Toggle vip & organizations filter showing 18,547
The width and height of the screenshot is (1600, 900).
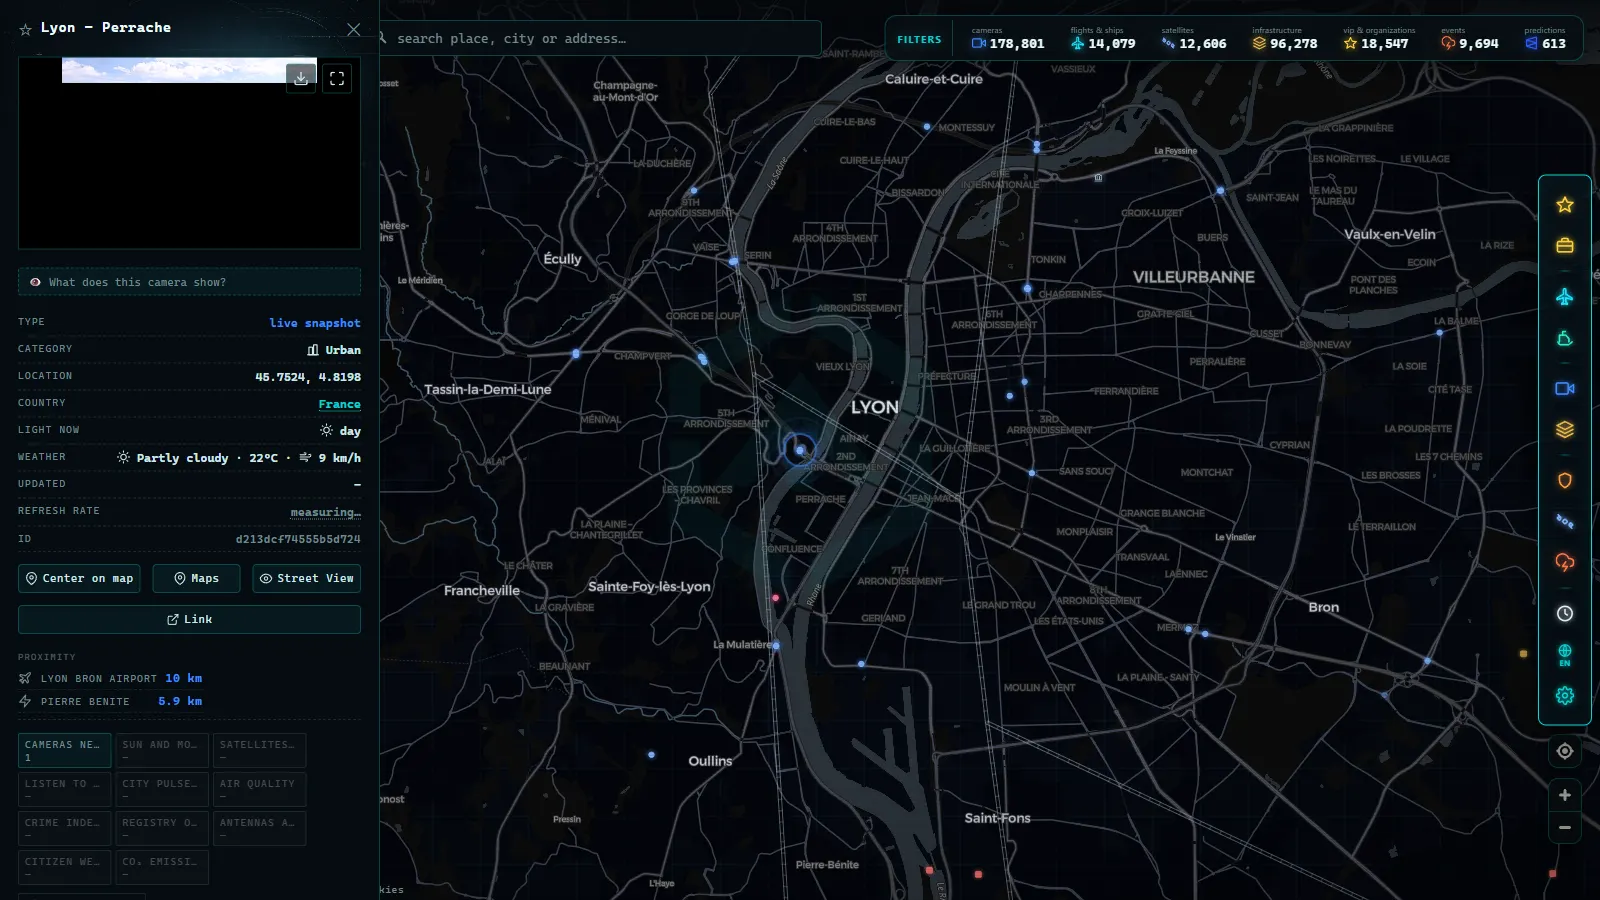(x=1379, y=38)
